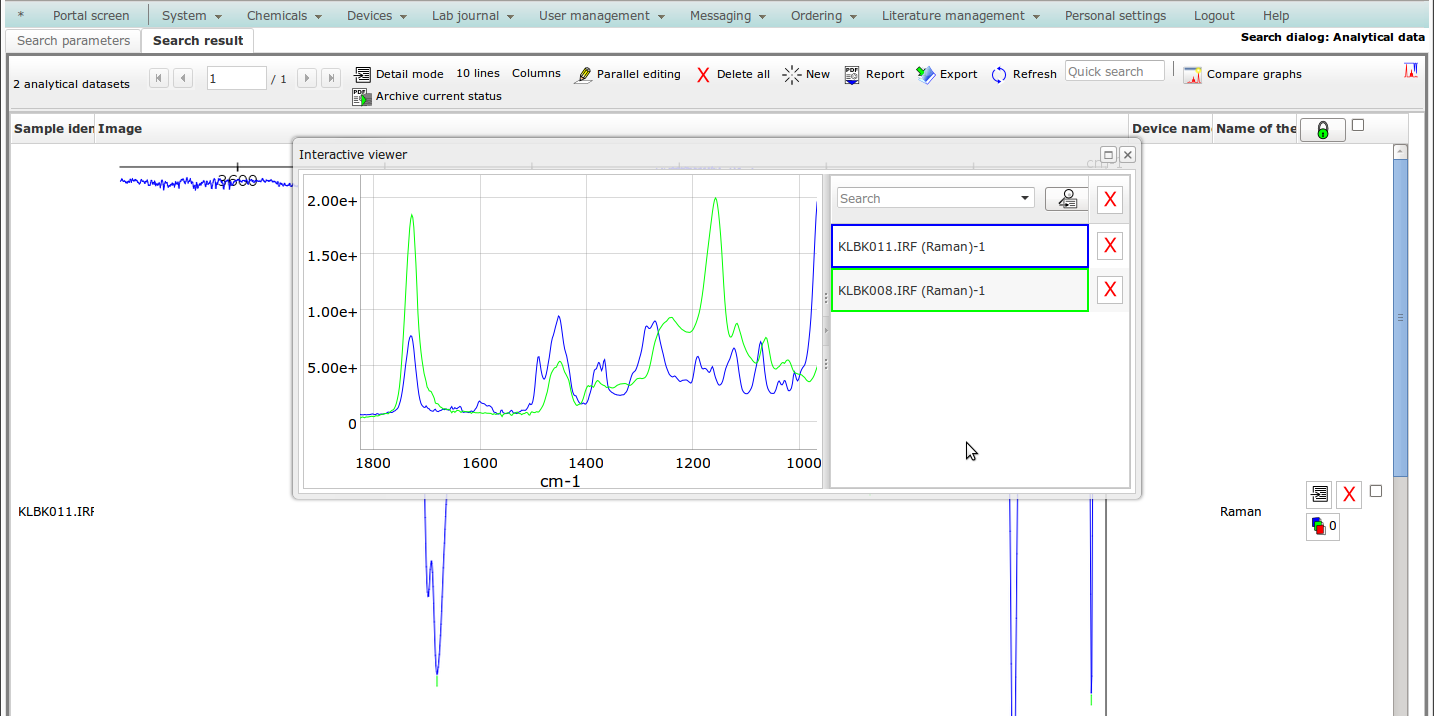Click into the Quick search field
The image size is (1434, 716).
[1114, 72]
